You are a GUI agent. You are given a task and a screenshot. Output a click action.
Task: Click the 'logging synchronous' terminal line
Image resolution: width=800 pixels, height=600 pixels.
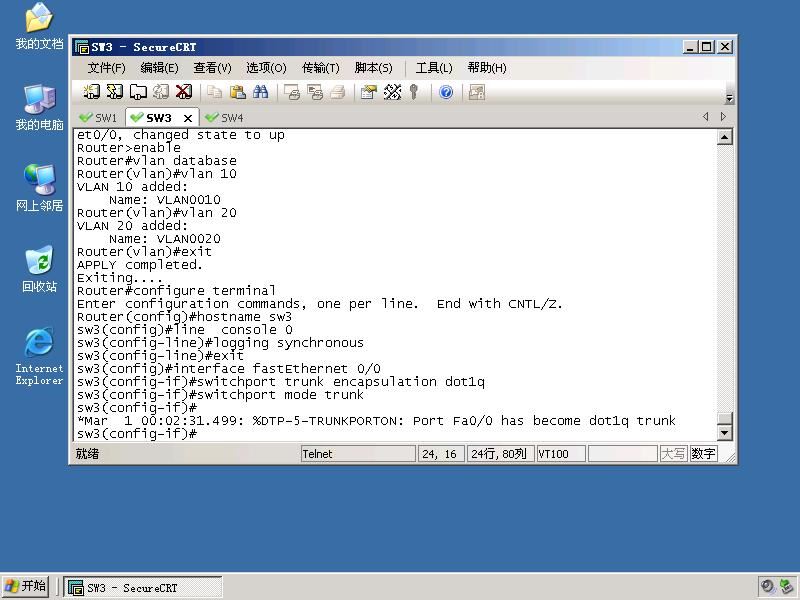point(220,343)
